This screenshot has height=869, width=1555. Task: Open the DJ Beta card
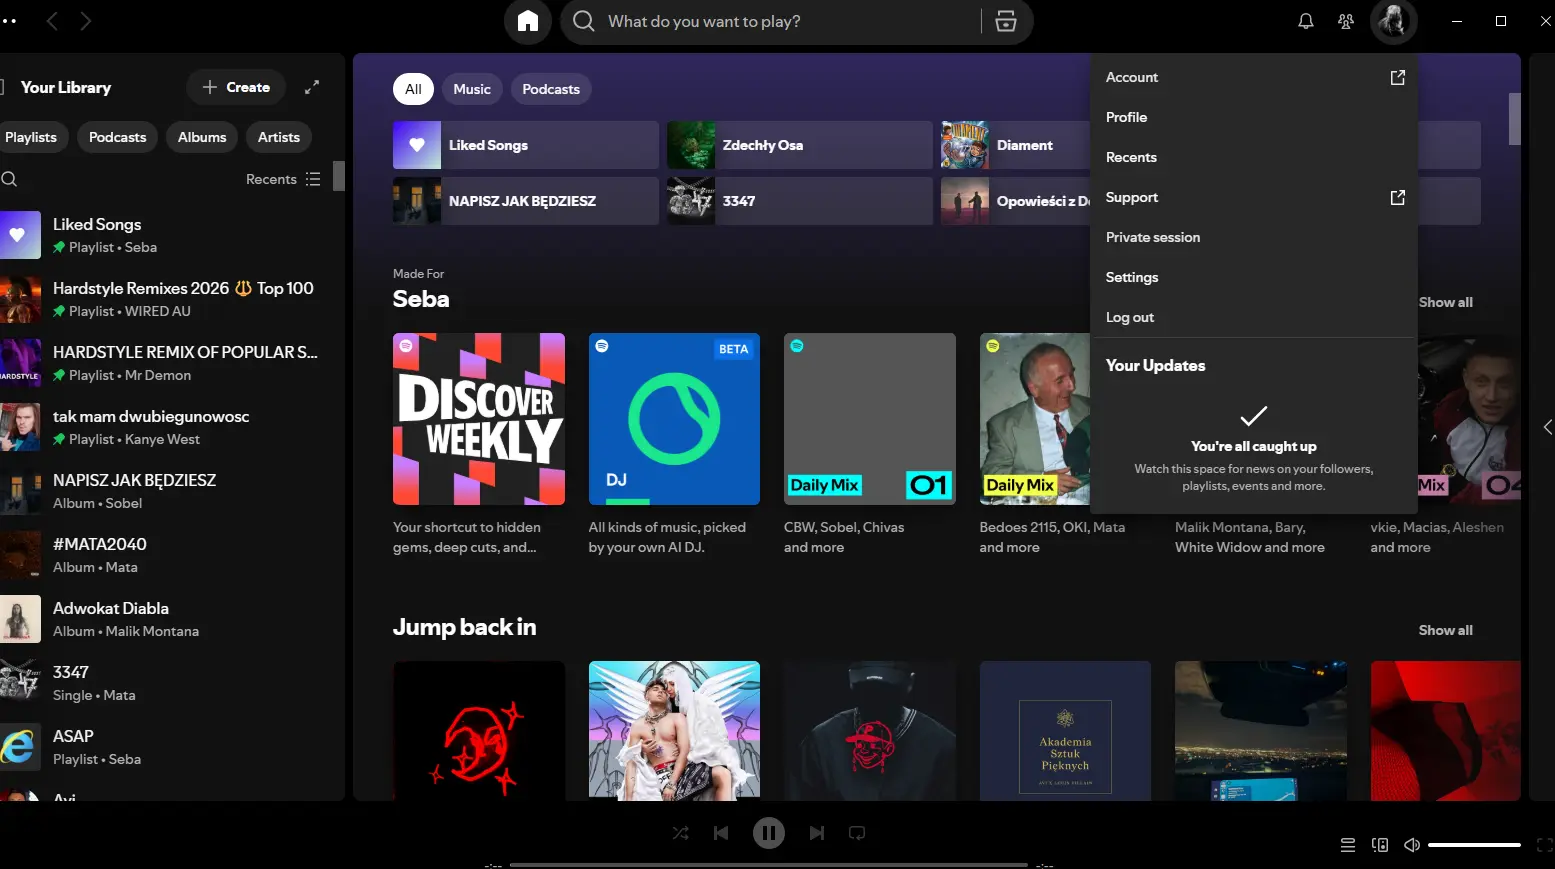click(674, 444)
